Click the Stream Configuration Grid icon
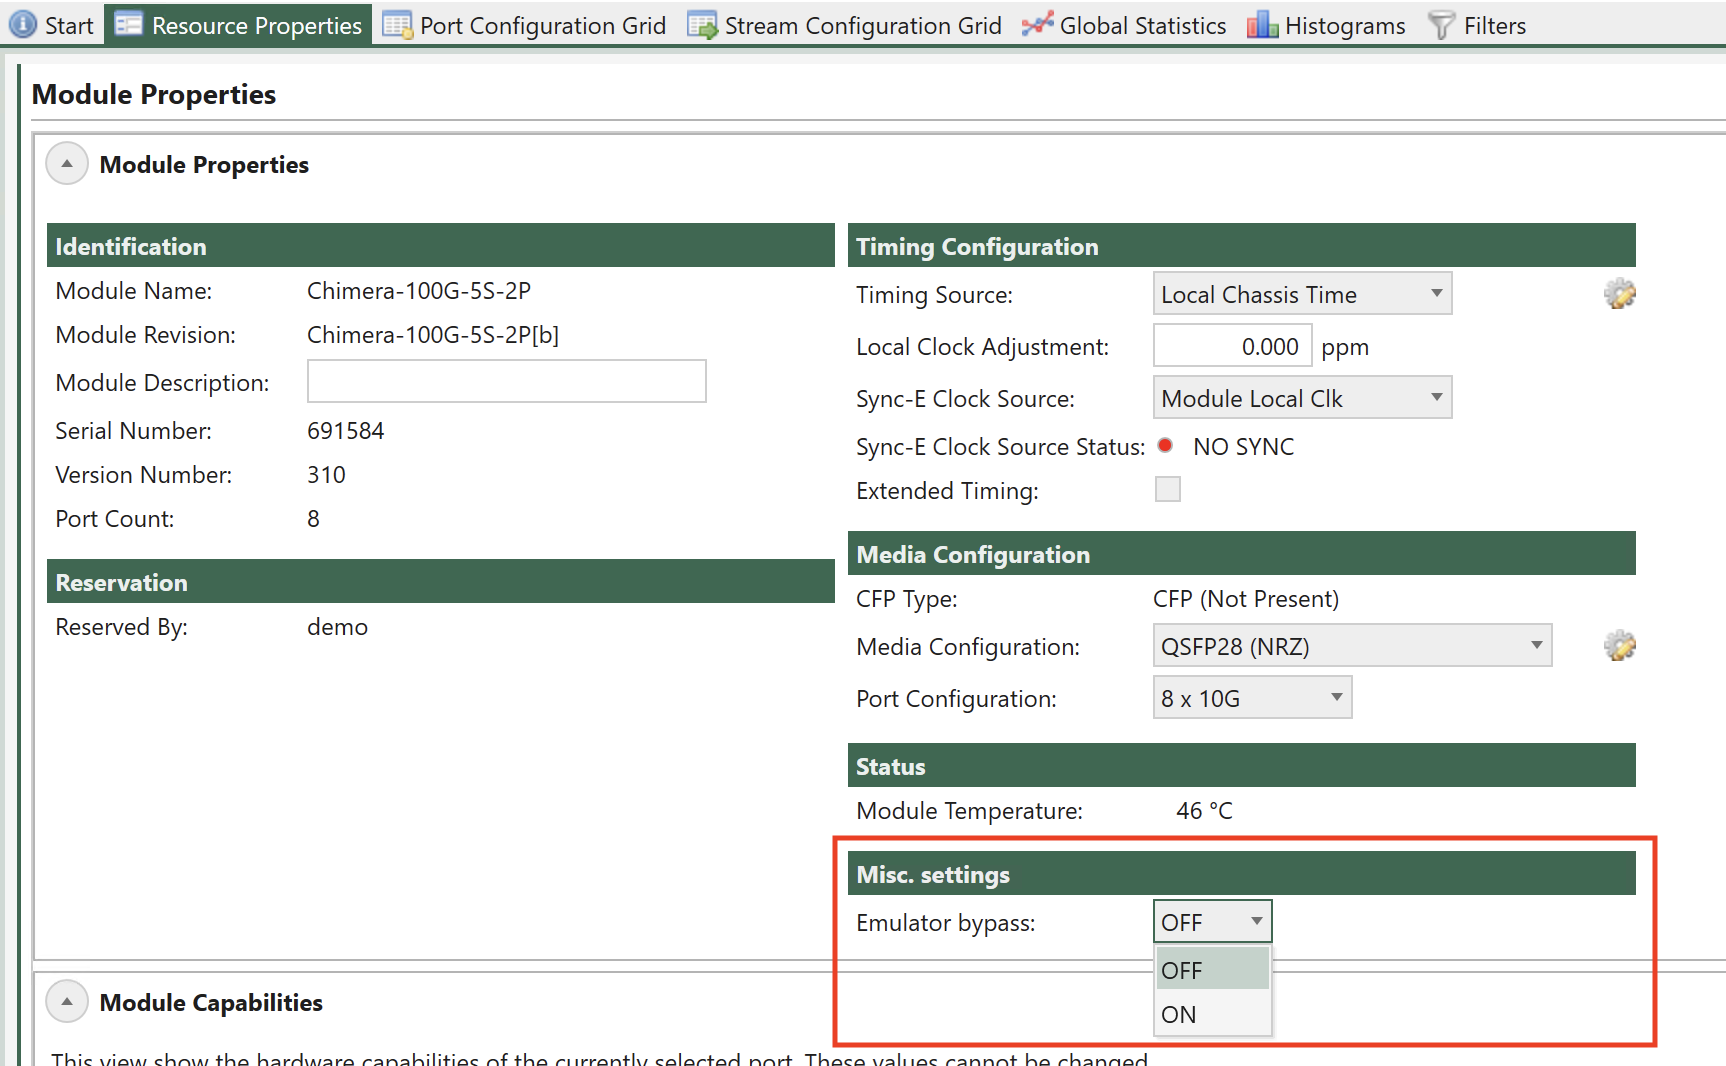 [x=702, y=25]
